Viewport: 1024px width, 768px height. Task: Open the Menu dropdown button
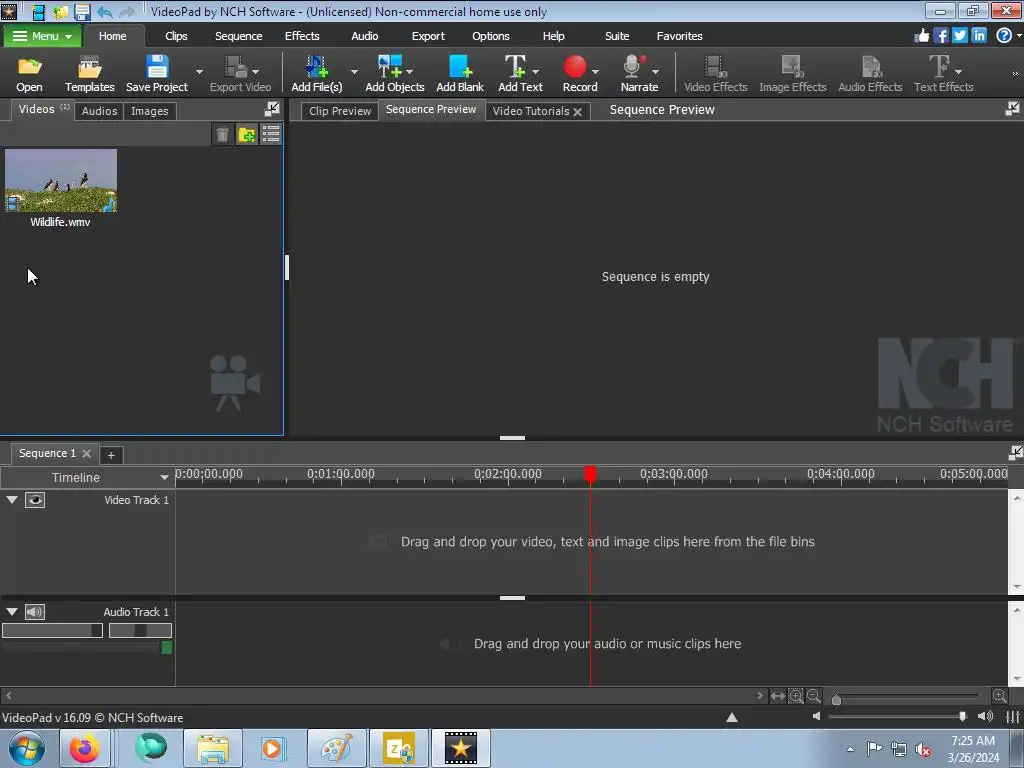(x=42, y=36)
